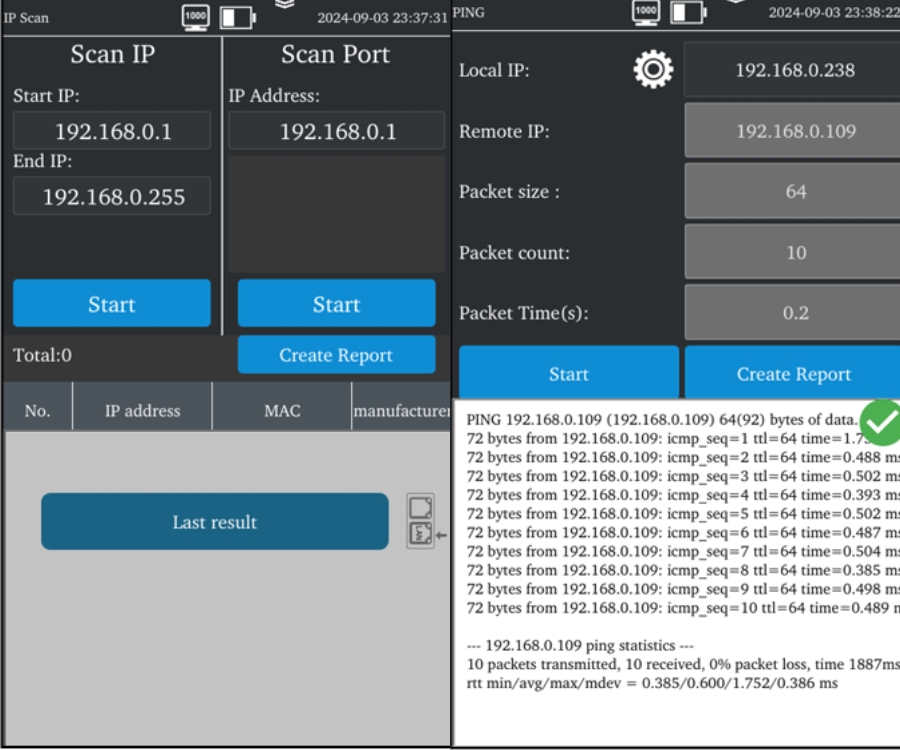Set the Packet count field
The height and width of the screenshot is (750, 900).
[795, 252]
